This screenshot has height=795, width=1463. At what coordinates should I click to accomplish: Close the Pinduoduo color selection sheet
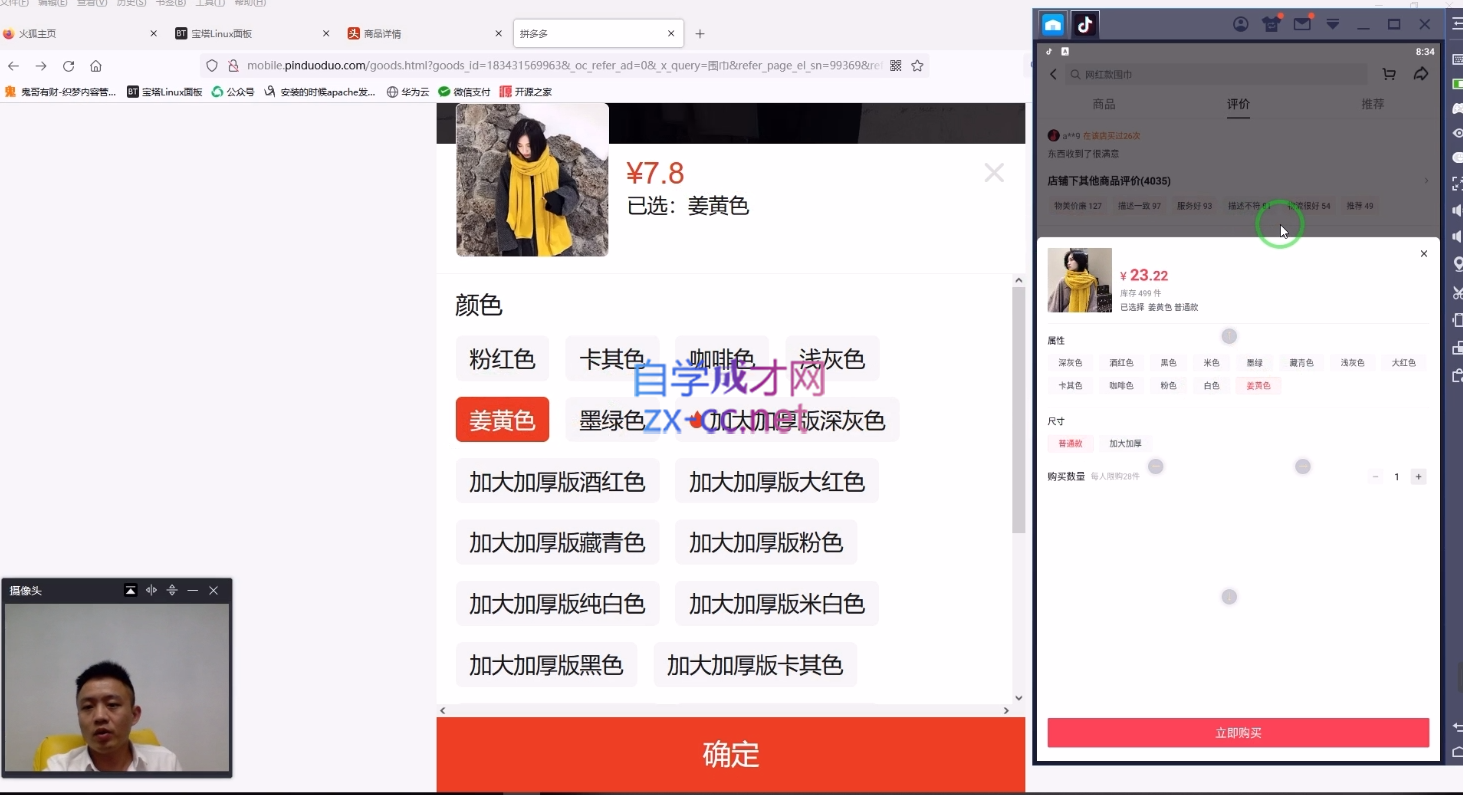click(x=994, y=173)
